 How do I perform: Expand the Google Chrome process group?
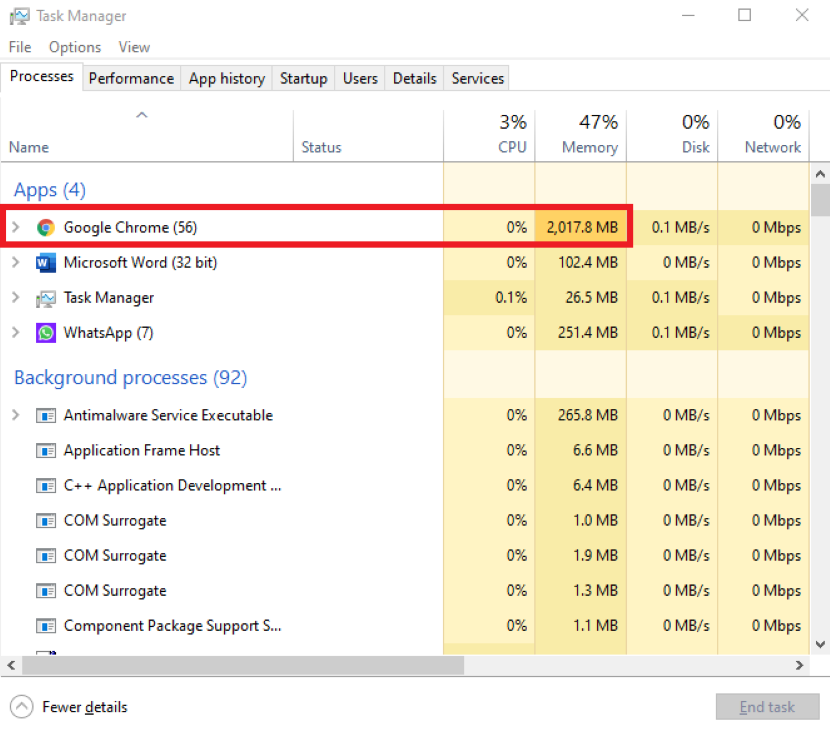coord(16,228)
